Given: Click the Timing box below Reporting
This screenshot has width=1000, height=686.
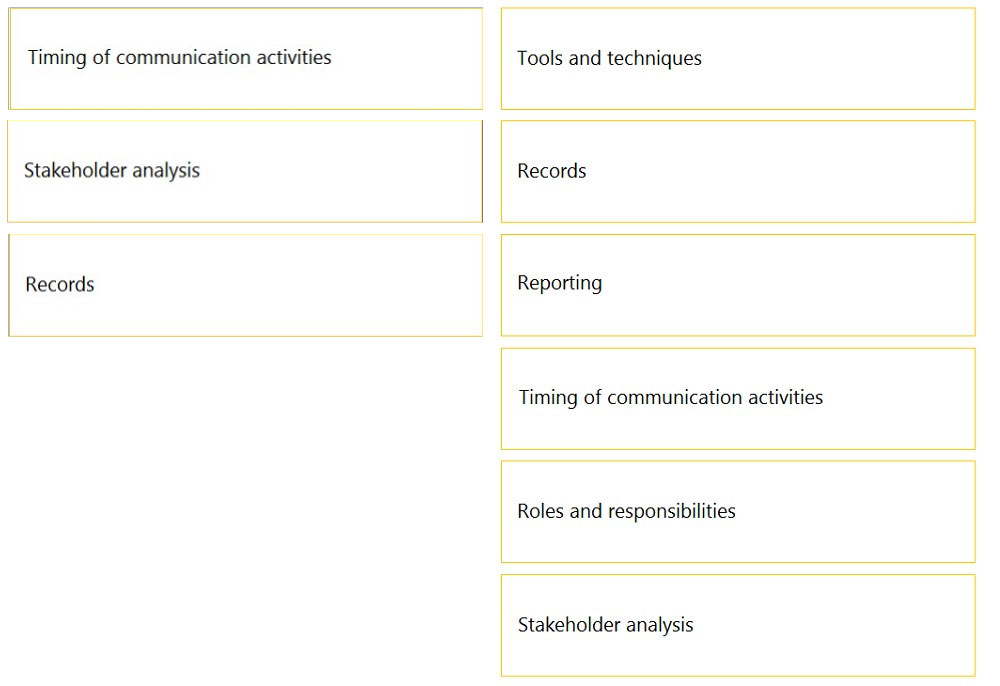Looking at the screenshot, I should point(738,398).
